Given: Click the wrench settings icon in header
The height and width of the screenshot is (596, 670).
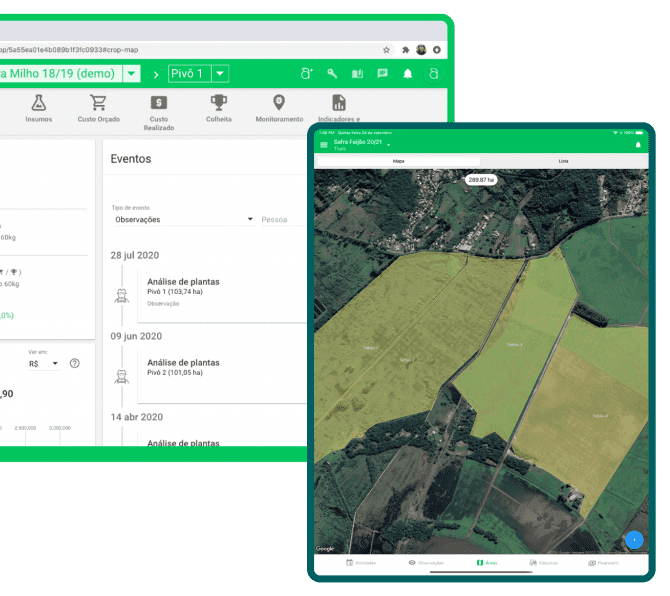Looking at the screenshot, I should [x=332, y=74].
